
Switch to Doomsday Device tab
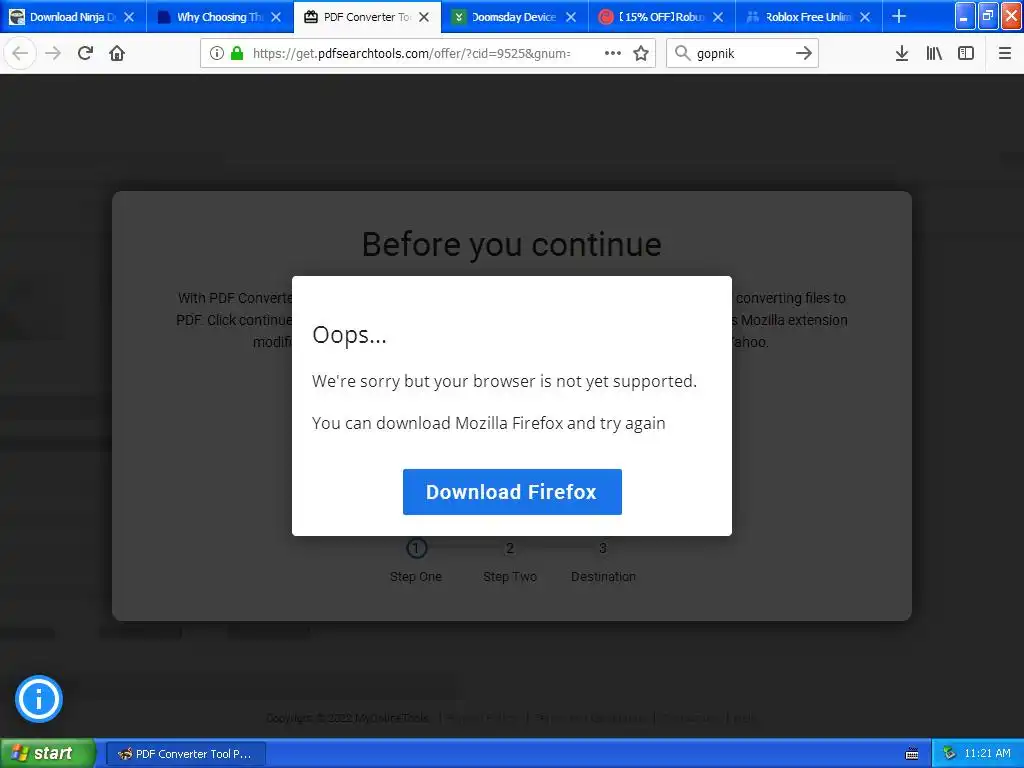[506, 16]
